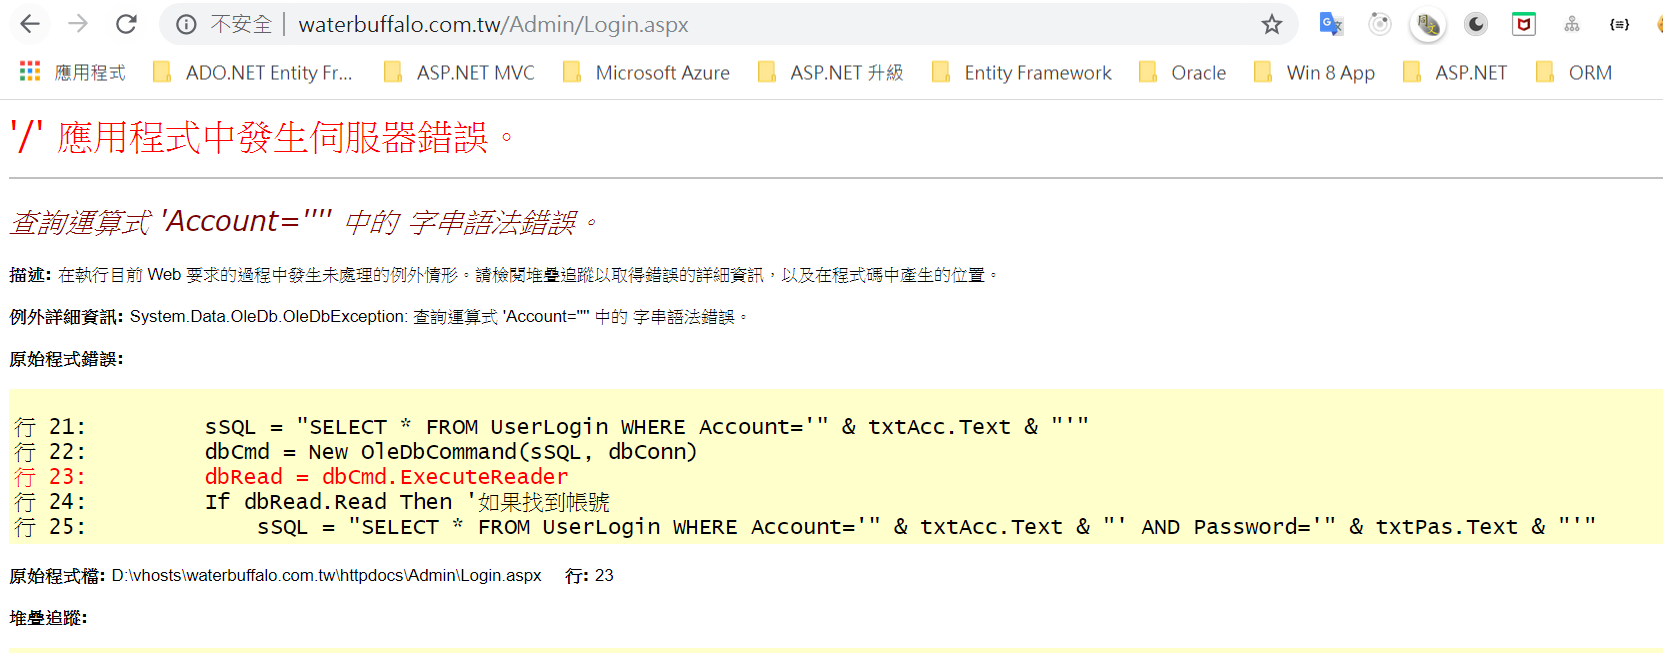Image resolution: width=1663 pixels, height=653 pixels.
Task: Click the 原始程式錯誤 label
Action: pyautogui.click(x=67, y=359)
